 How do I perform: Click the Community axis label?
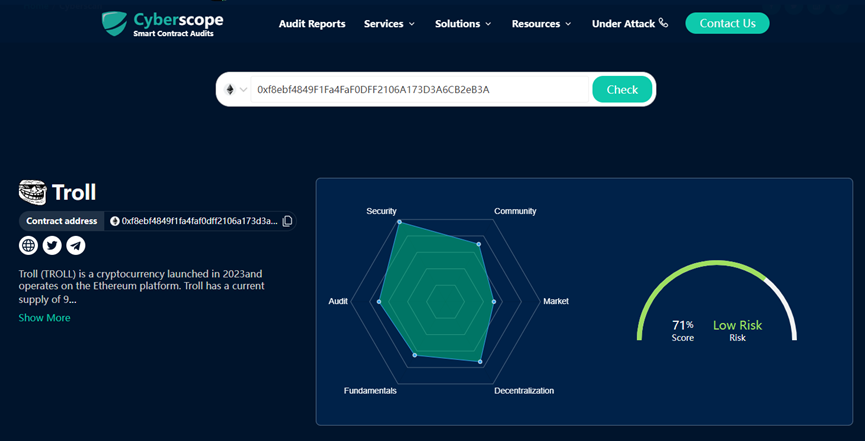515,211
